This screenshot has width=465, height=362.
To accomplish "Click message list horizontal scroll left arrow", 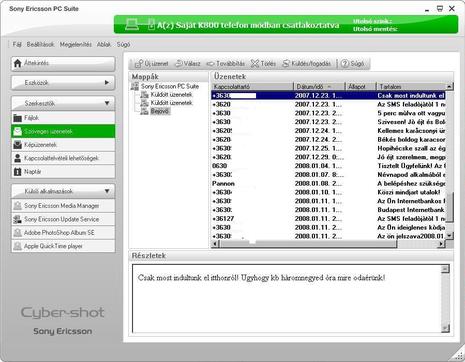I will coord(215,244).
